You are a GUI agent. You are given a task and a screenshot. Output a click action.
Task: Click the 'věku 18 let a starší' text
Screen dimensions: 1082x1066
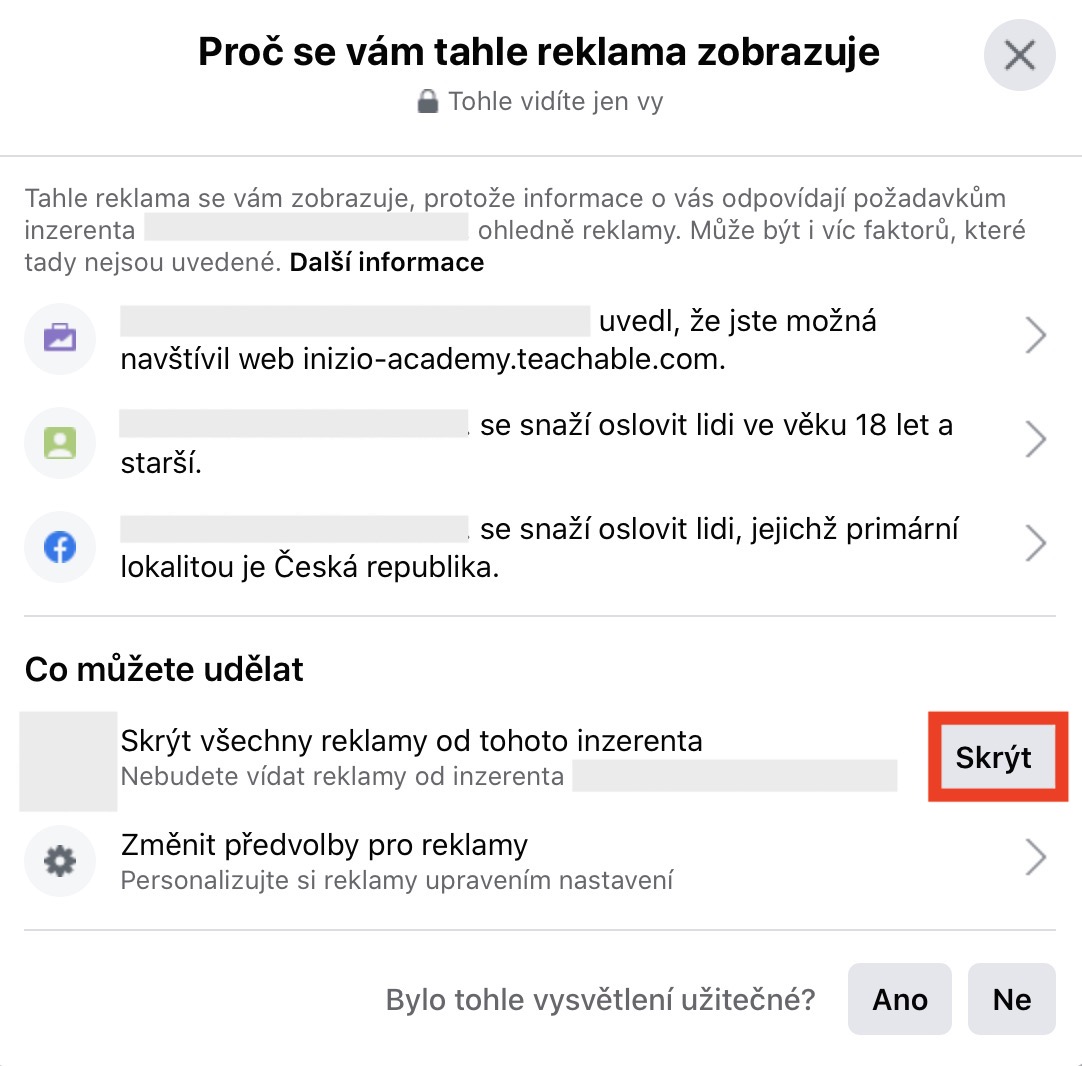coord(716,425)
